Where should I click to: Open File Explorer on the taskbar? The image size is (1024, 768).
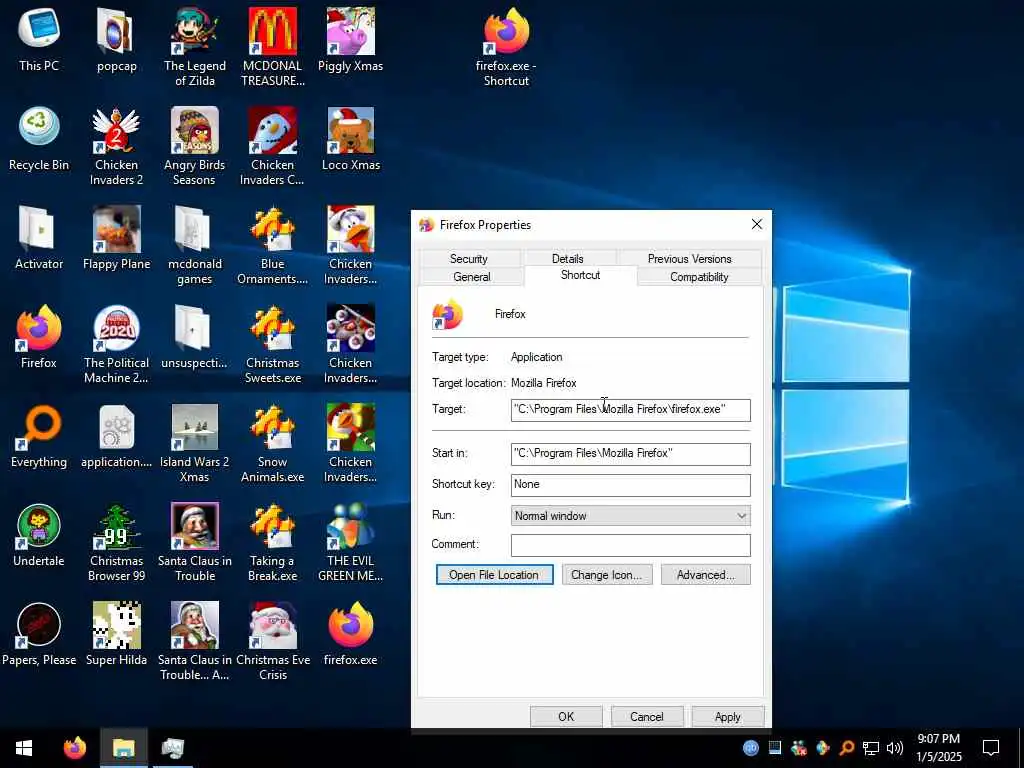click(123, 748)
